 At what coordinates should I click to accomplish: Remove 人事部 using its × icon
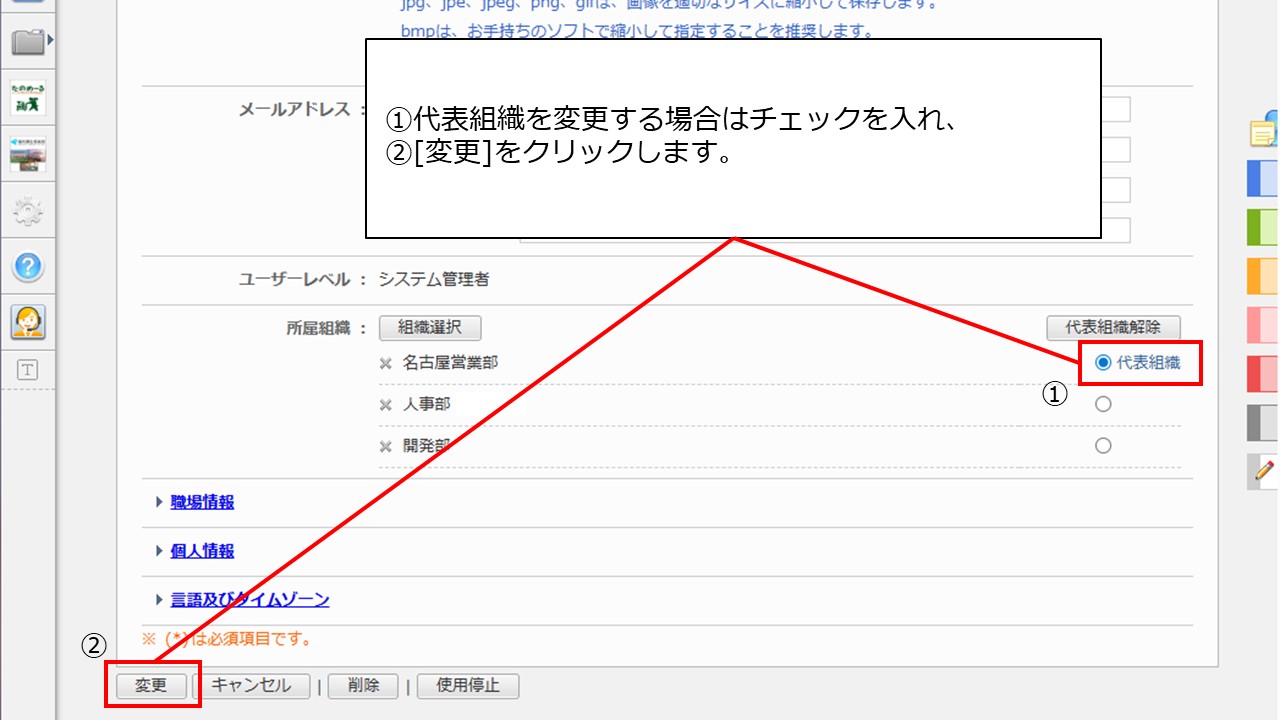385,405
